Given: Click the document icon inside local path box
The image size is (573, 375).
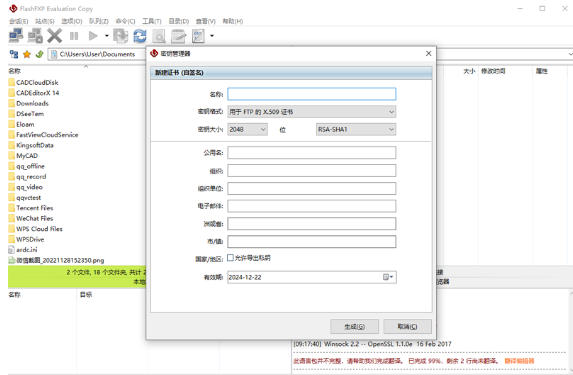Looking at the screenshot, I should click(x=54, y=54).
